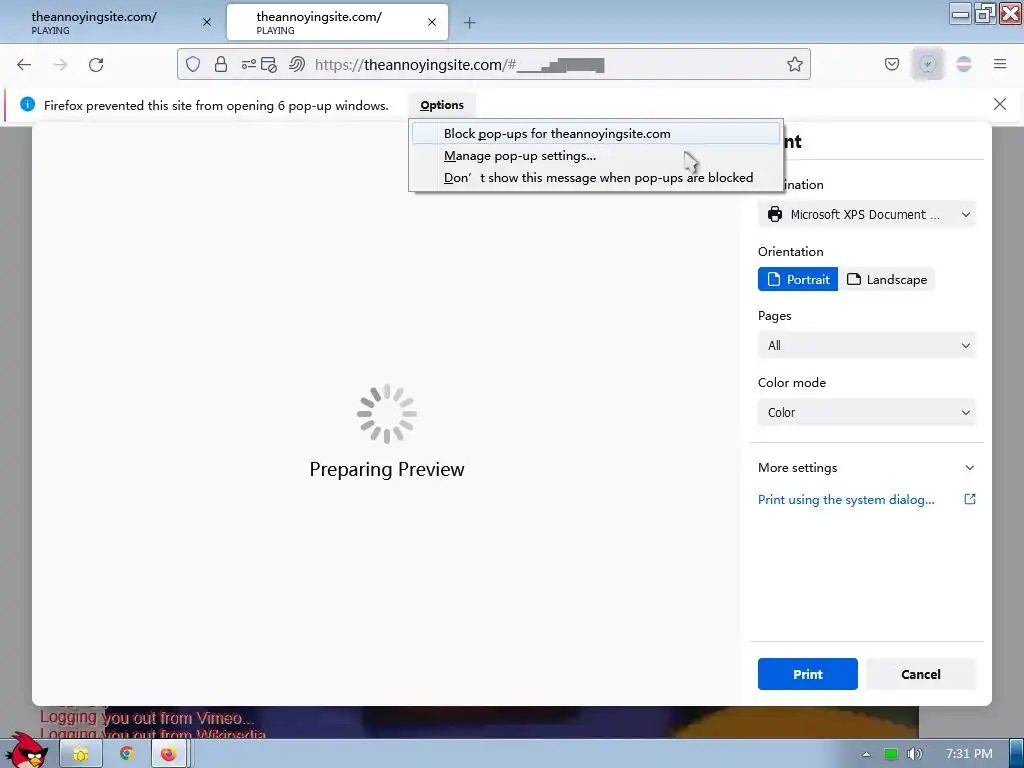This screenshot has height=768, width=1024.
Task: Open Angry Birds start button on taskbar
Action: click(26, 751)
